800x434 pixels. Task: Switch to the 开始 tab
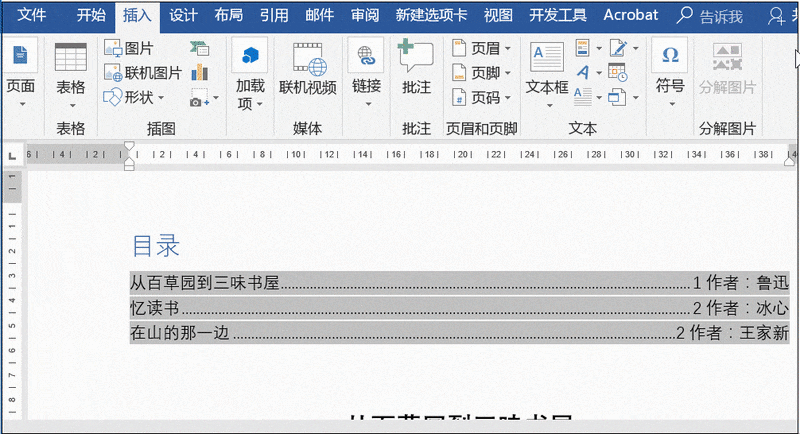(x=91, y=15)
